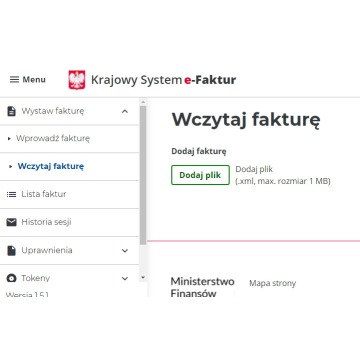Click the green Dodaj plik button
The width and height of the screenshot is (360, 360).
200,175
